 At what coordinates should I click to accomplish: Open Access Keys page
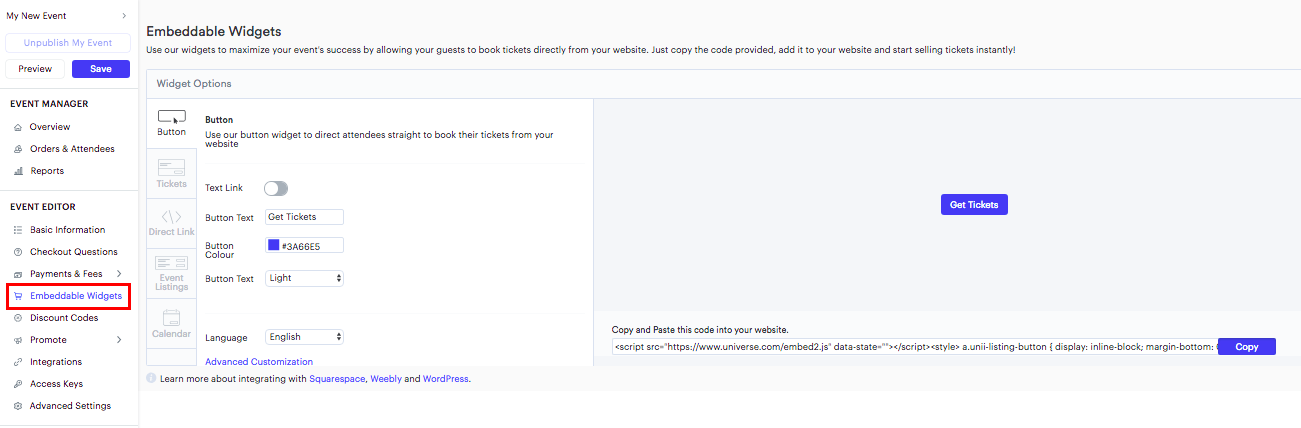(x=56, y=384)
